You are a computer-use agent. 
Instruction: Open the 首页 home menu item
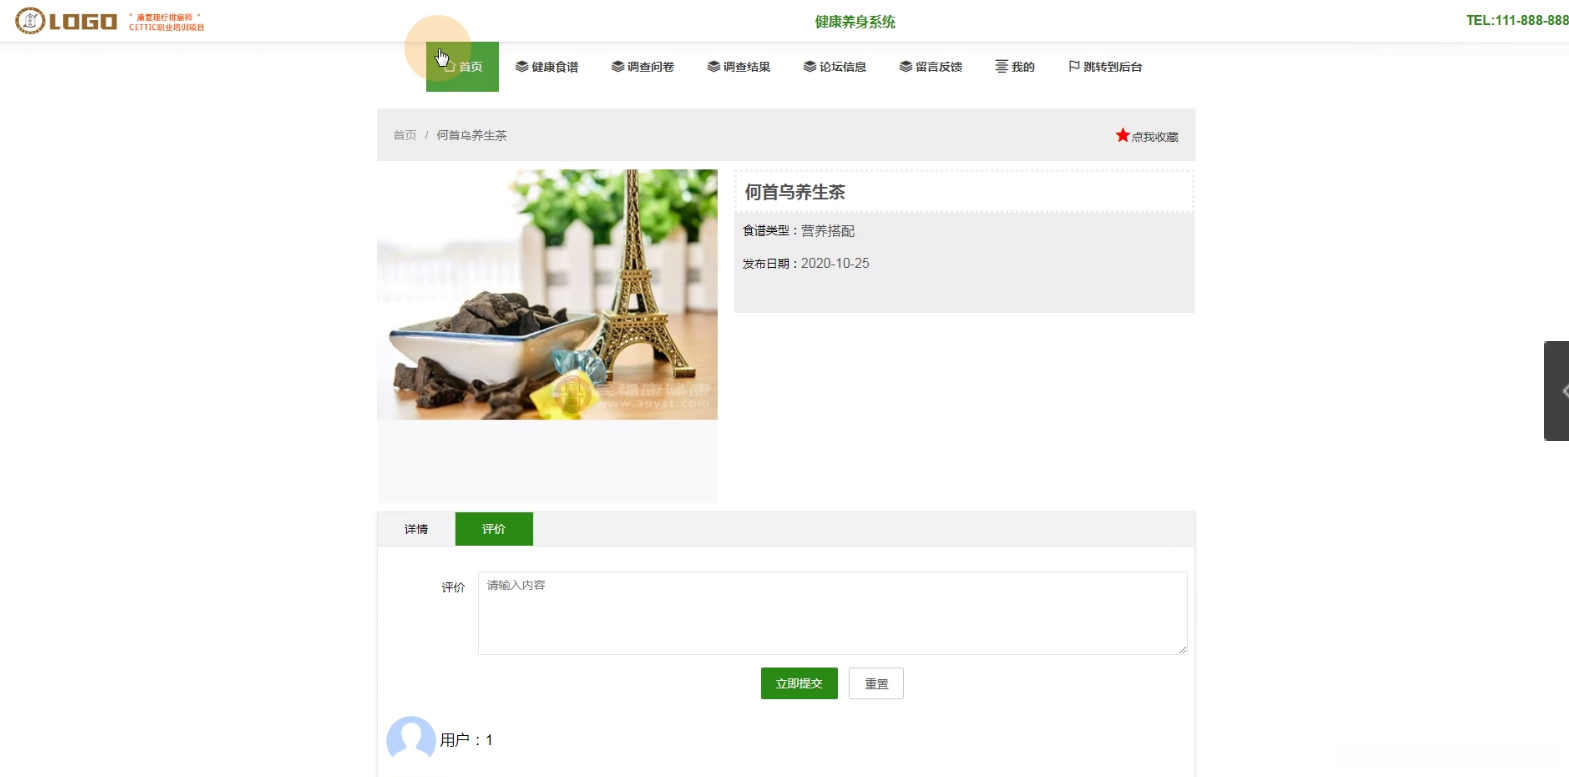[462, 67]
